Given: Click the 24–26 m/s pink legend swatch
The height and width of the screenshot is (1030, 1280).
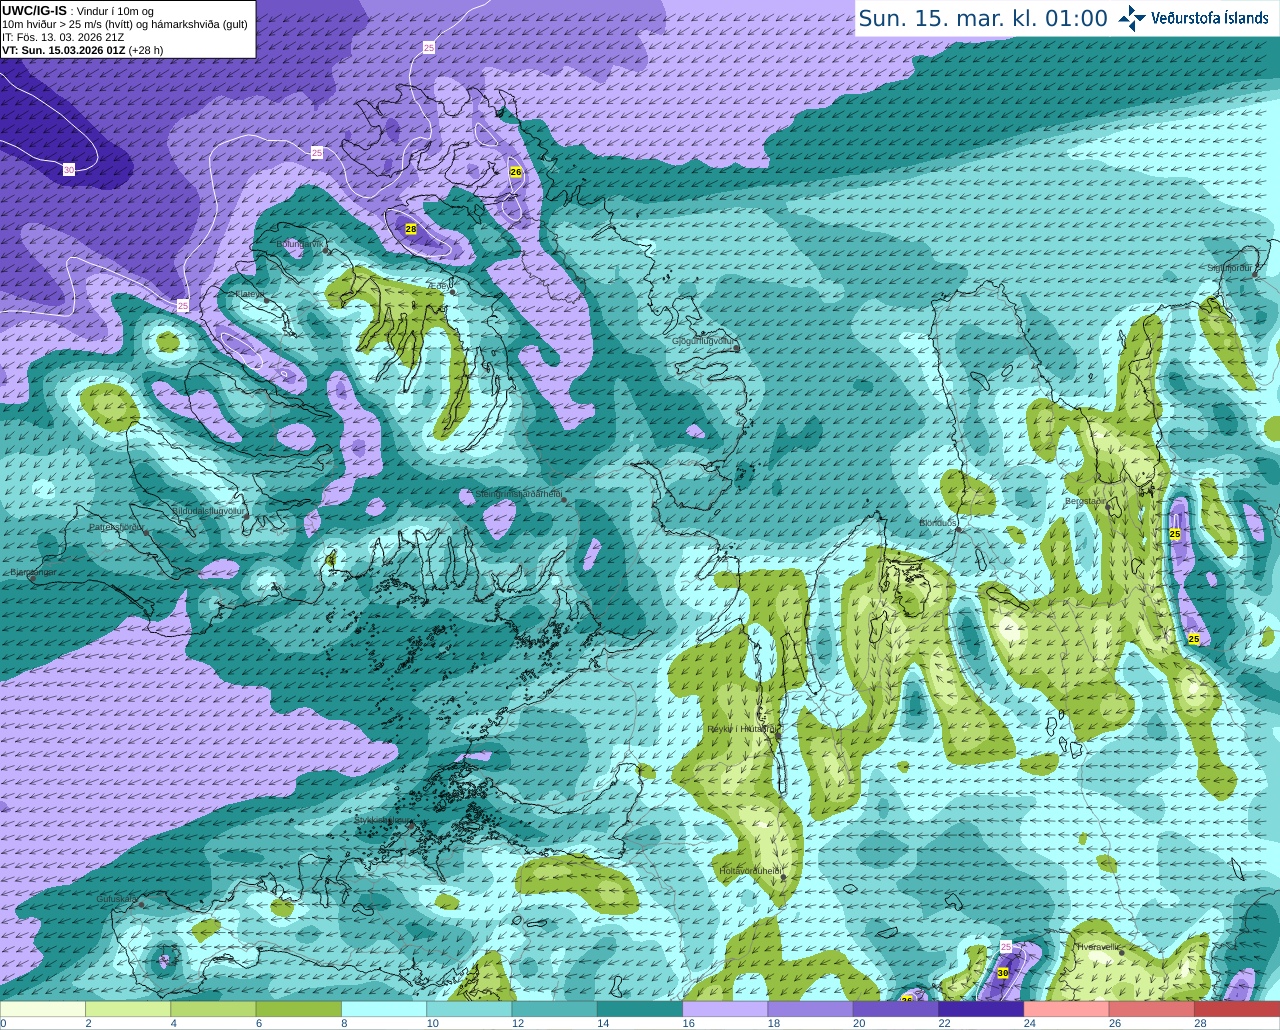Looking at the screenshot, I should pos(1067,1009).
